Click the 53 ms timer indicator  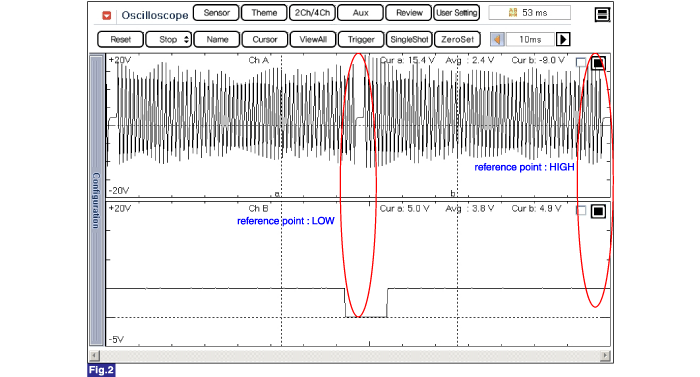(529, 13)
